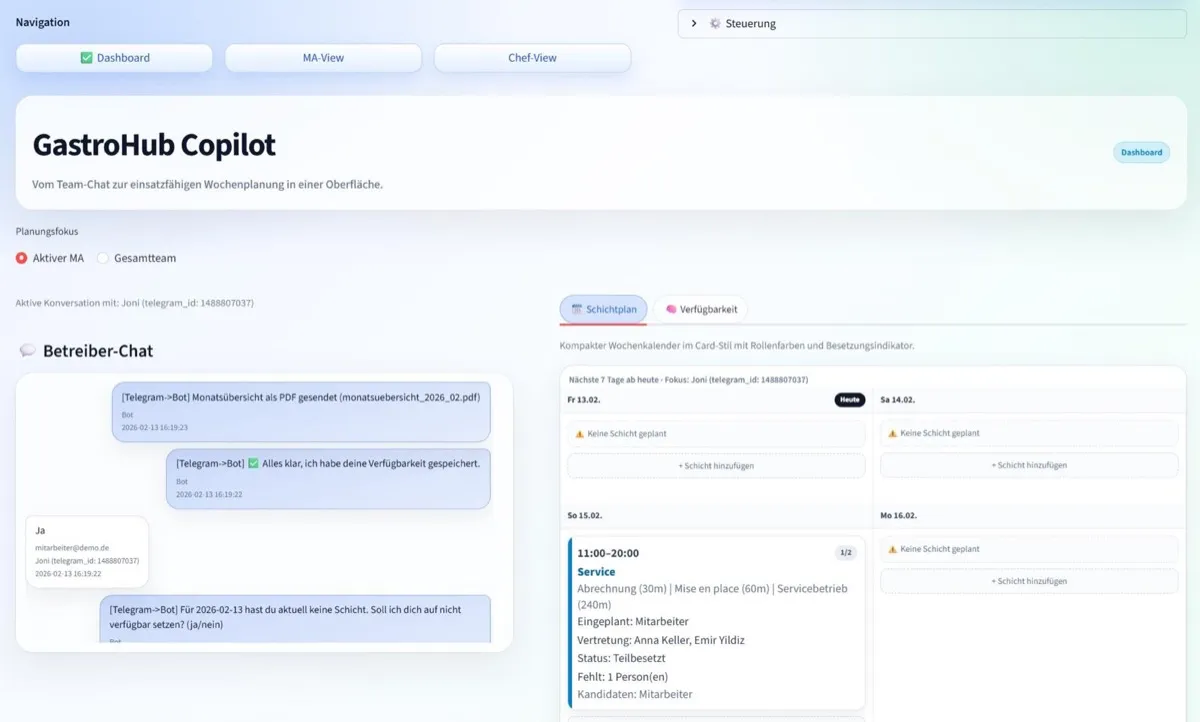Click the brain icon on the Verfügbarkeit tab
Viewport: 1200px width, 722px height.
point(671,310)
